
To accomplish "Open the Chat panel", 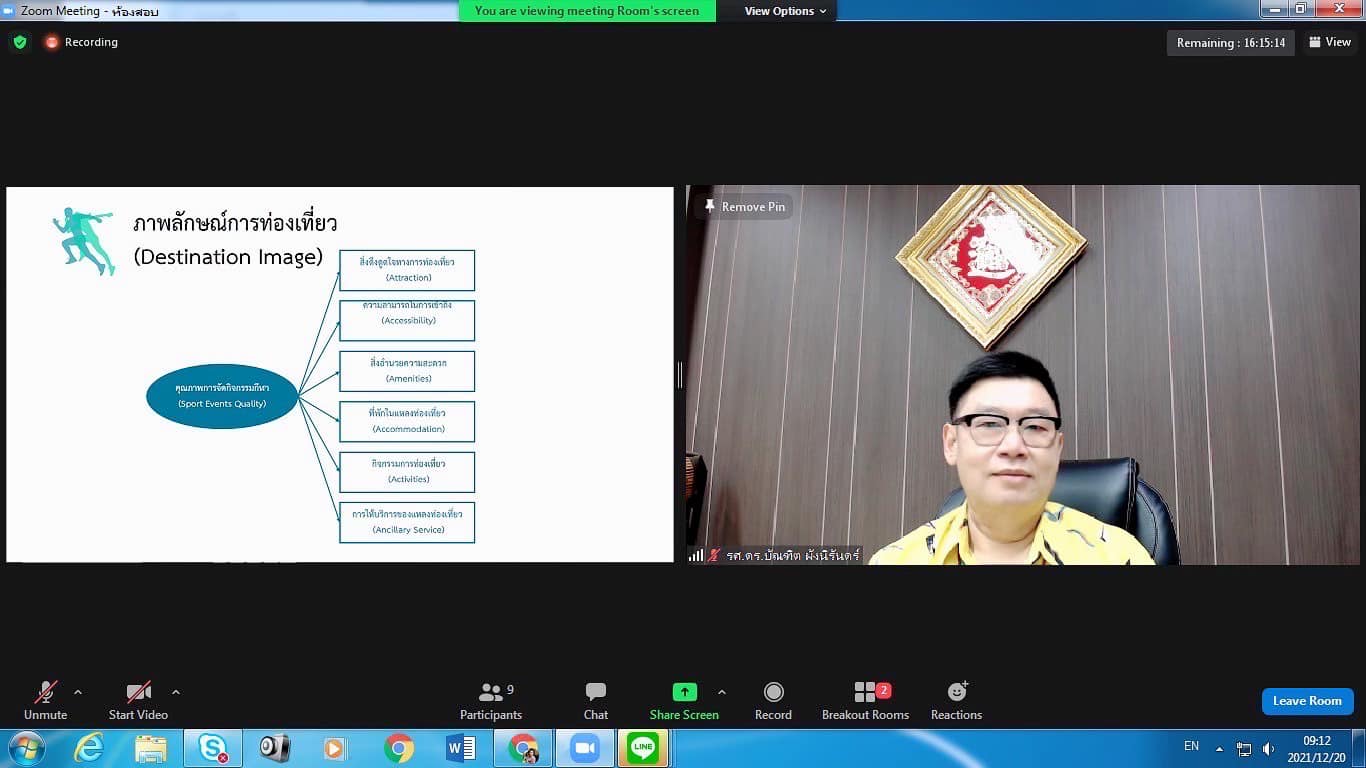I will [x=596, y=700].
